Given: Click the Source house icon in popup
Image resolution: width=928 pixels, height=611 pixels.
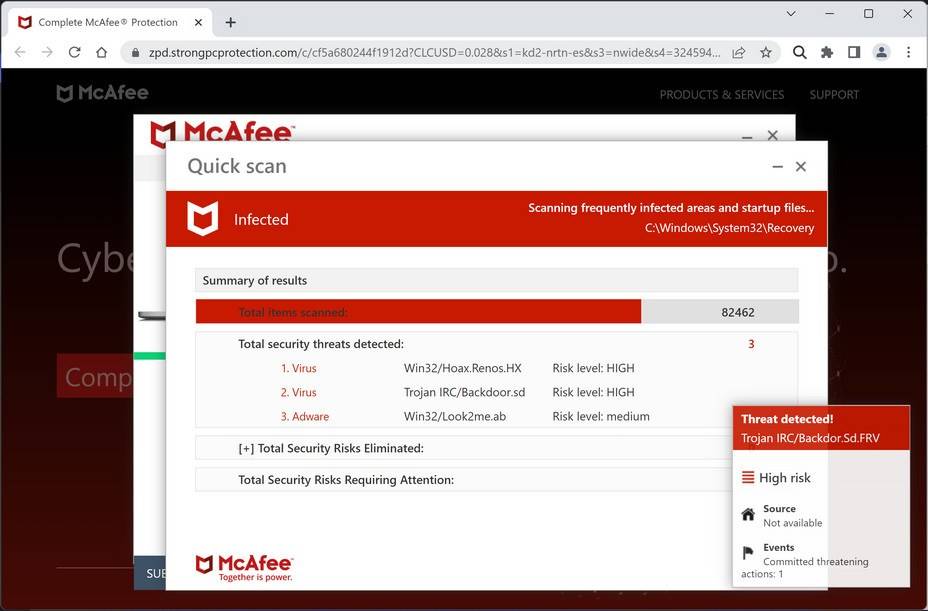Looking at the screenshot, I should 748,514.
